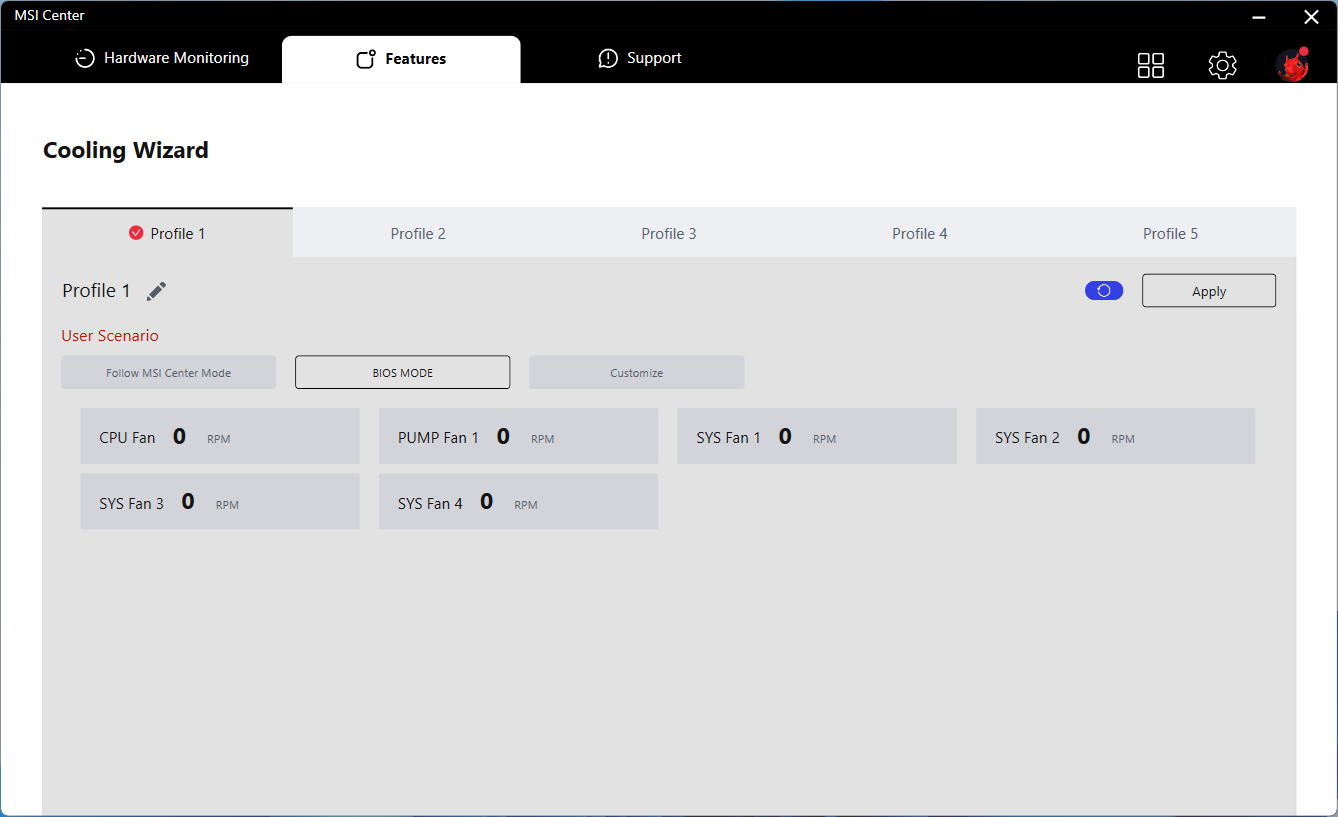The image size is (1338, 817).
Task: Select BIOS MODE scenario
Action: tap(402, 372)
